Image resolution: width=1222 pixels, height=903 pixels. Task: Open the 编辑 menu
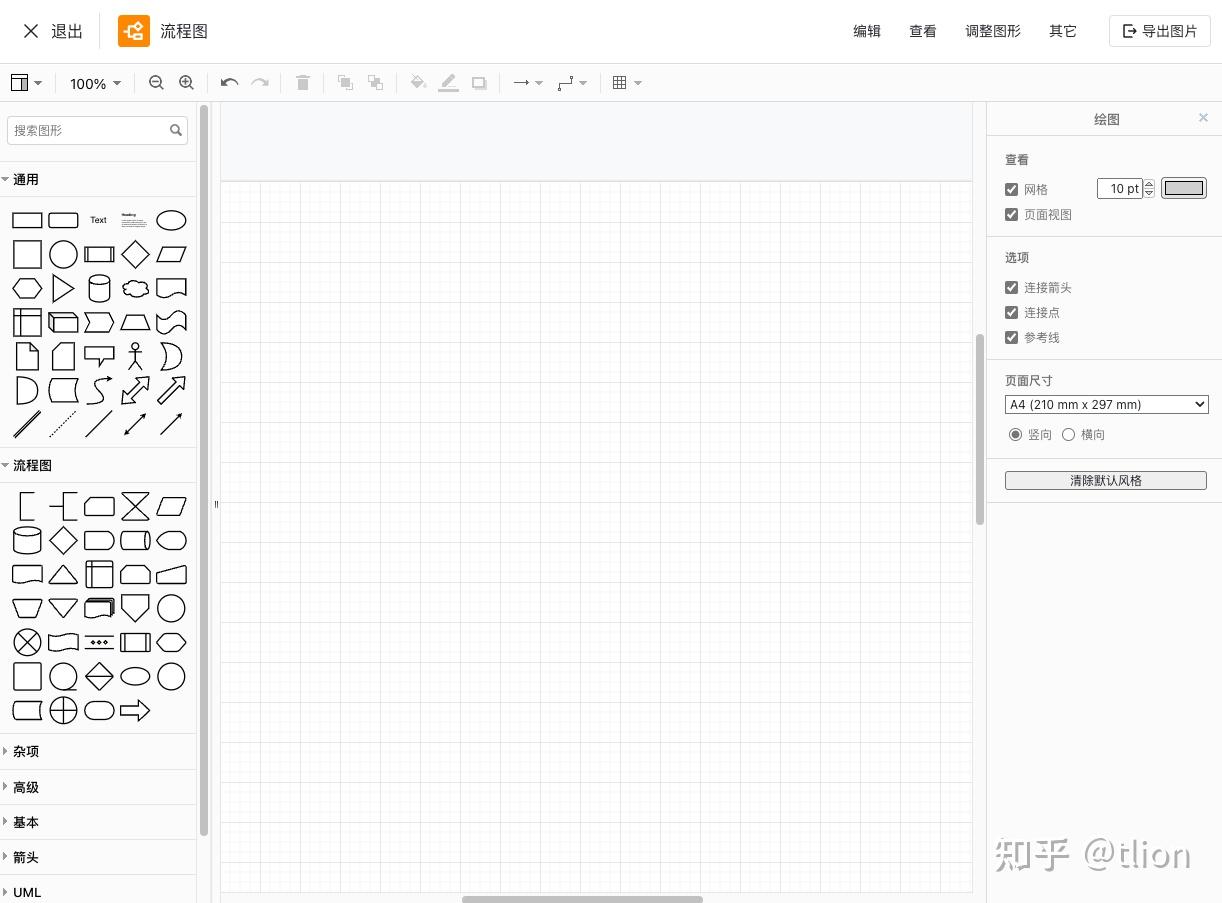pos(867,31)
